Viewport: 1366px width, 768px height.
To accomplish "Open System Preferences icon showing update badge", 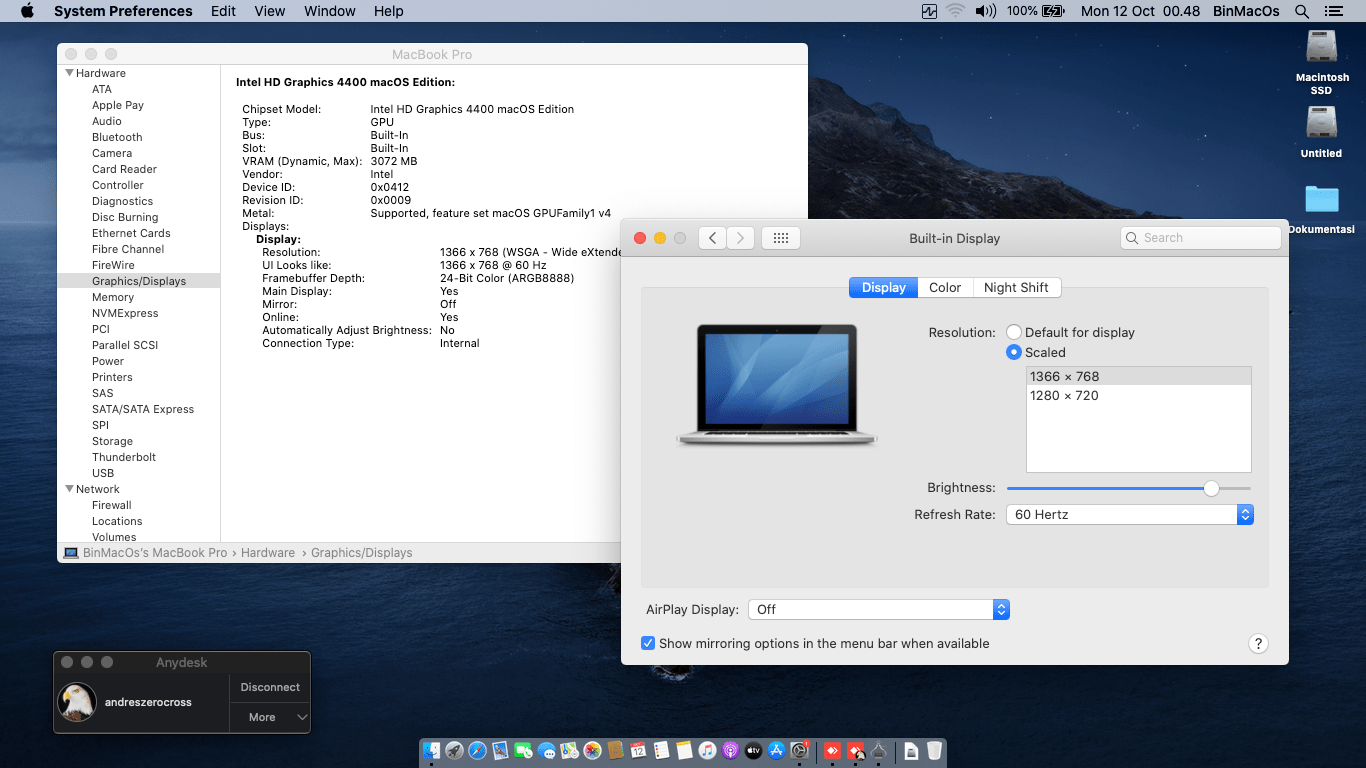I will click(x=800, y=750).
